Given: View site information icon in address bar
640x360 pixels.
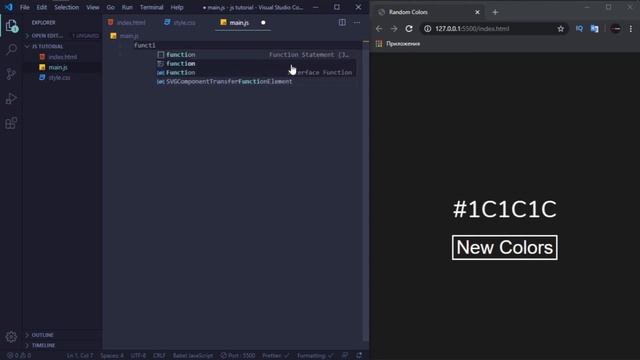Looking at the screenshot, I should [427, 29].
